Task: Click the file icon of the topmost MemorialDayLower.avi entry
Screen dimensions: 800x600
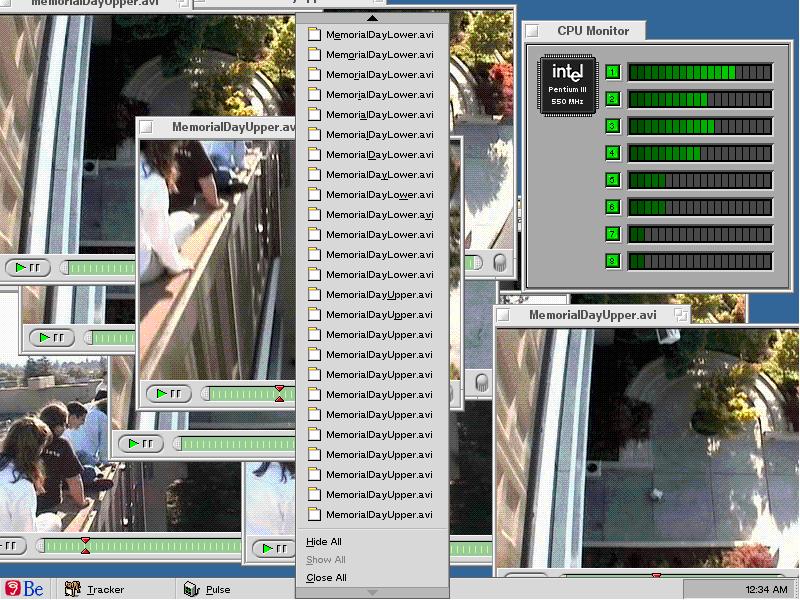Action: pos(314,35)
